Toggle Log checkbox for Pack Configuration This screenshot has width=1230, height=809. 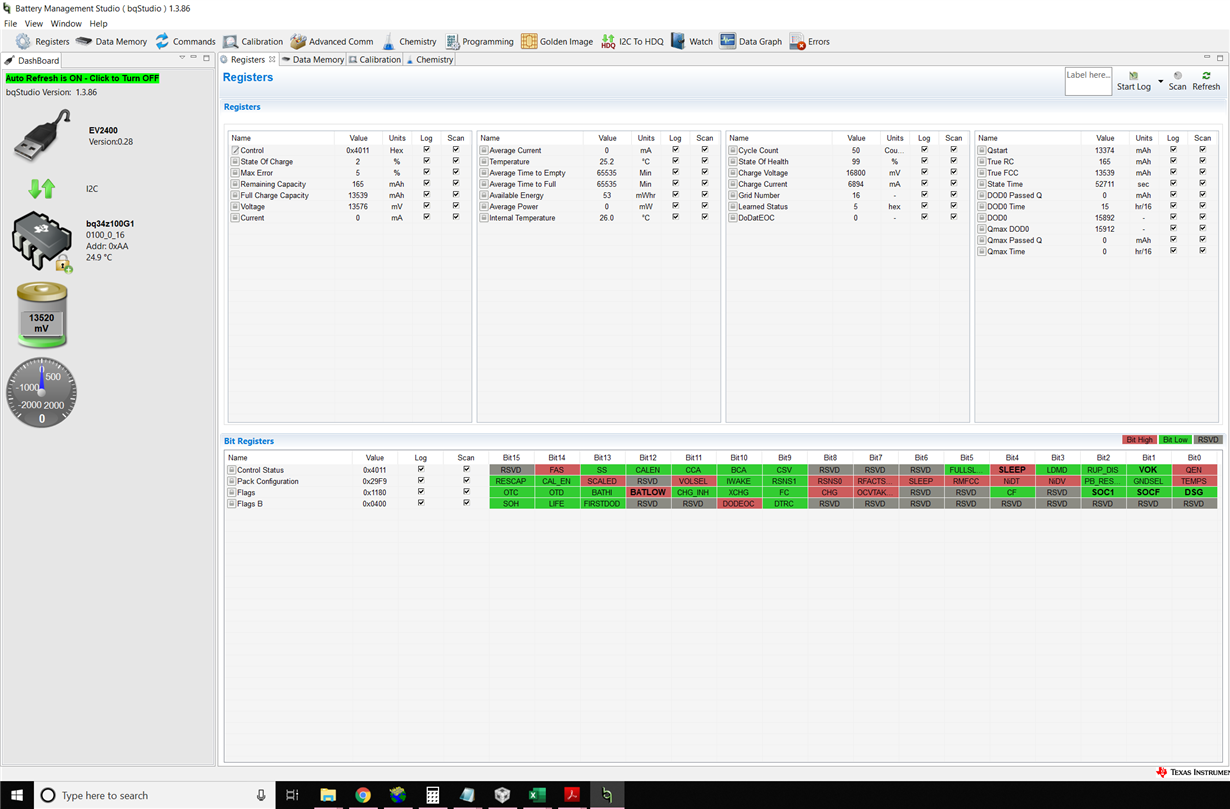pos(421,481)
